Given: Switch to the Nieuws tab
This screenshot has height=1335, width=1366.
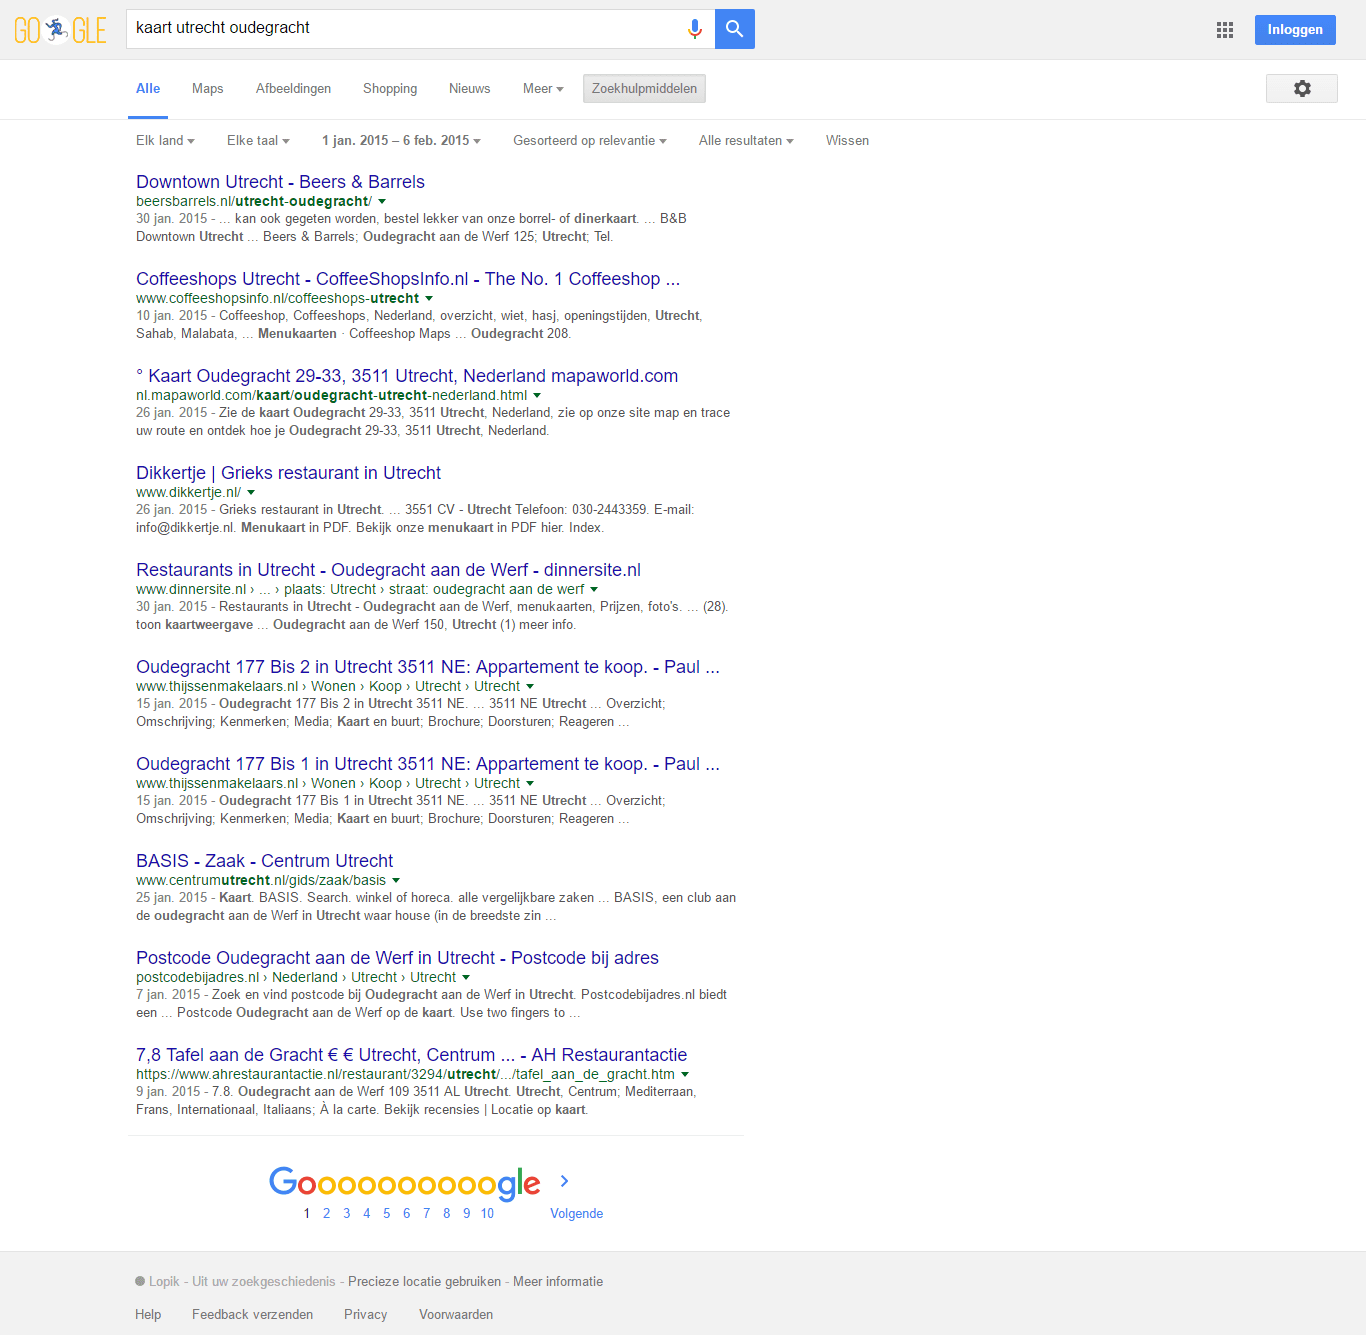Looking at the screenshot, I should tap(470, 88).
